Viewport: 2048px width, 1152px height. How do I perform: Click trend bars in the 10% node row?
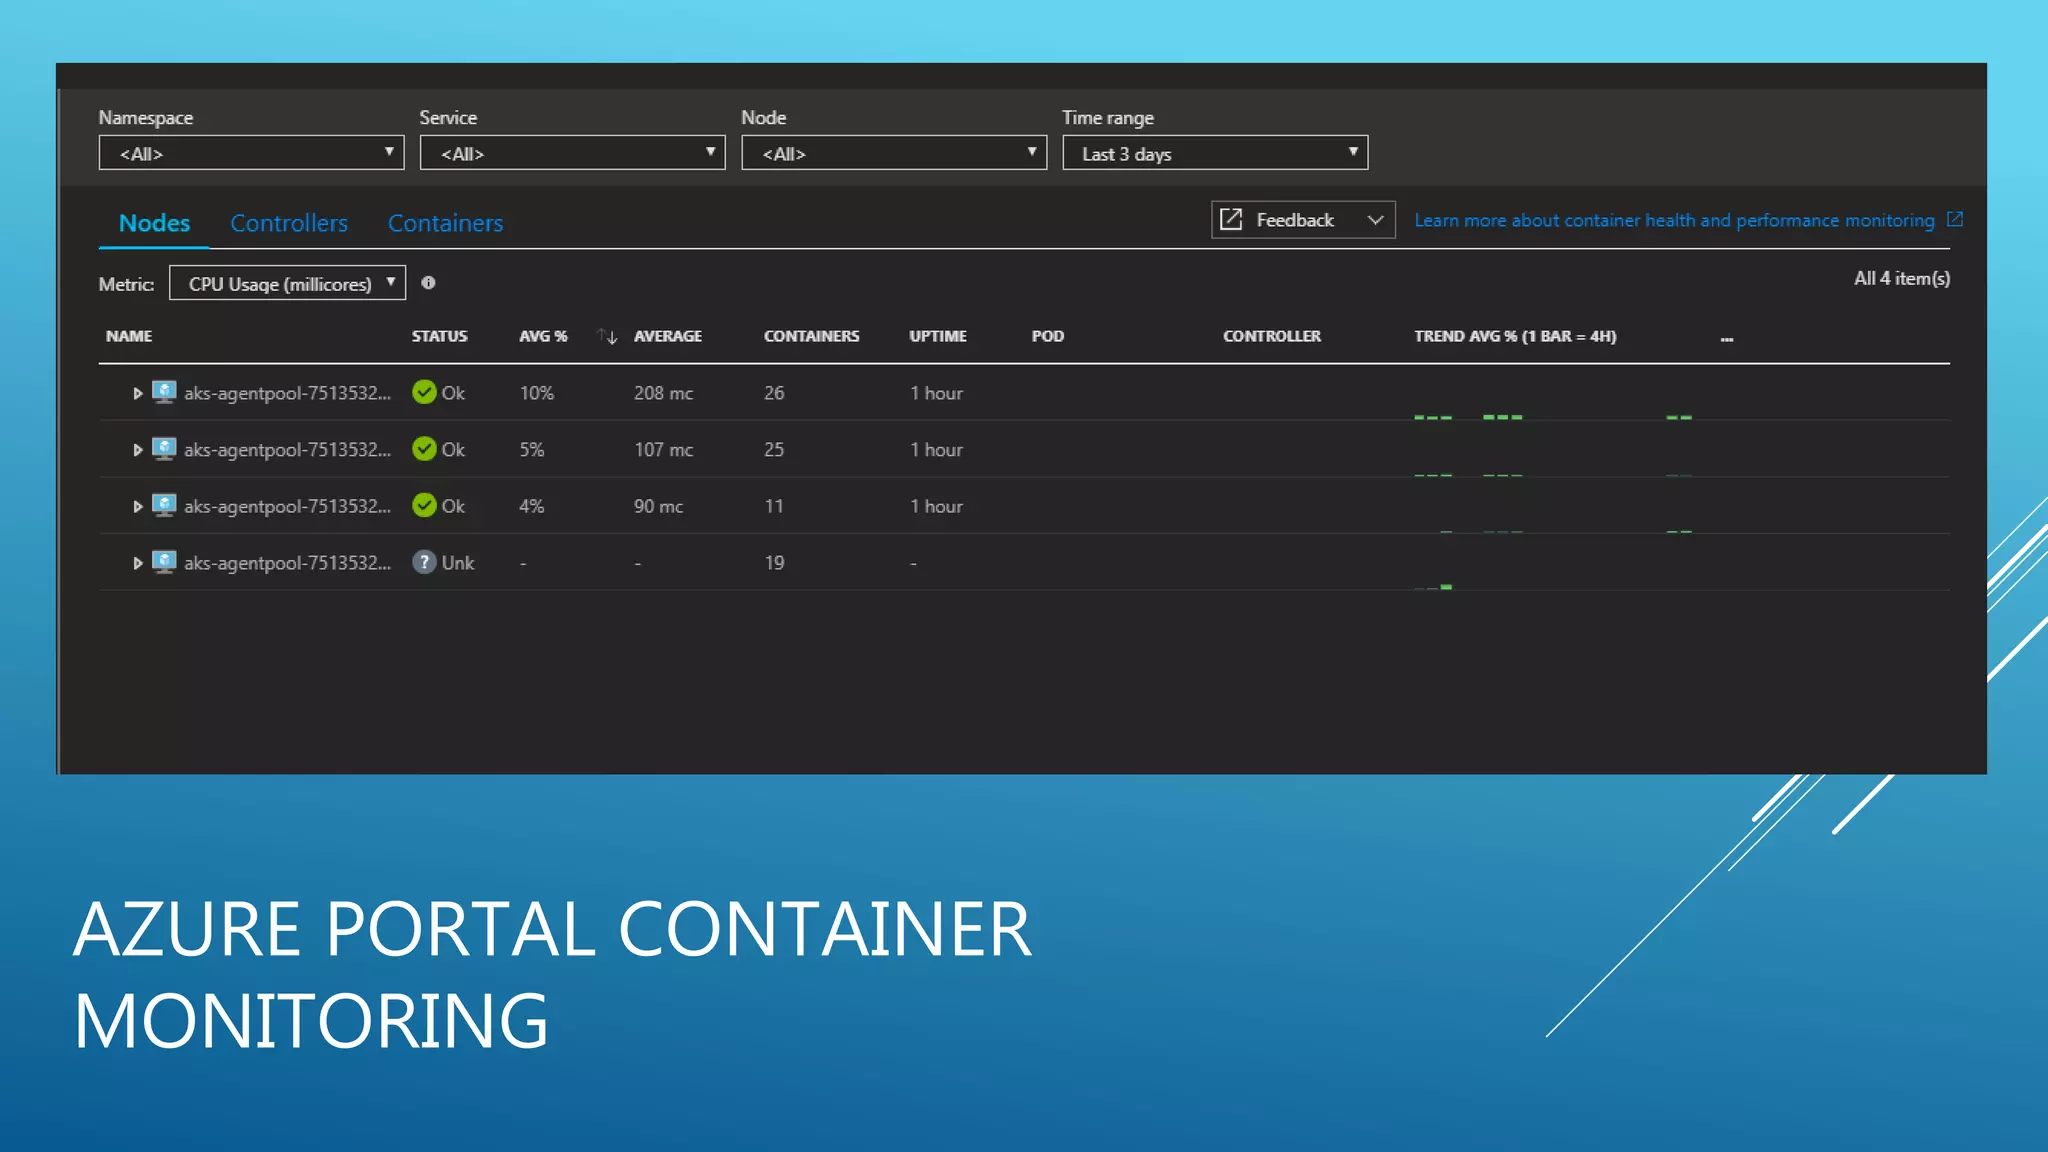(x=1552, y=416)
